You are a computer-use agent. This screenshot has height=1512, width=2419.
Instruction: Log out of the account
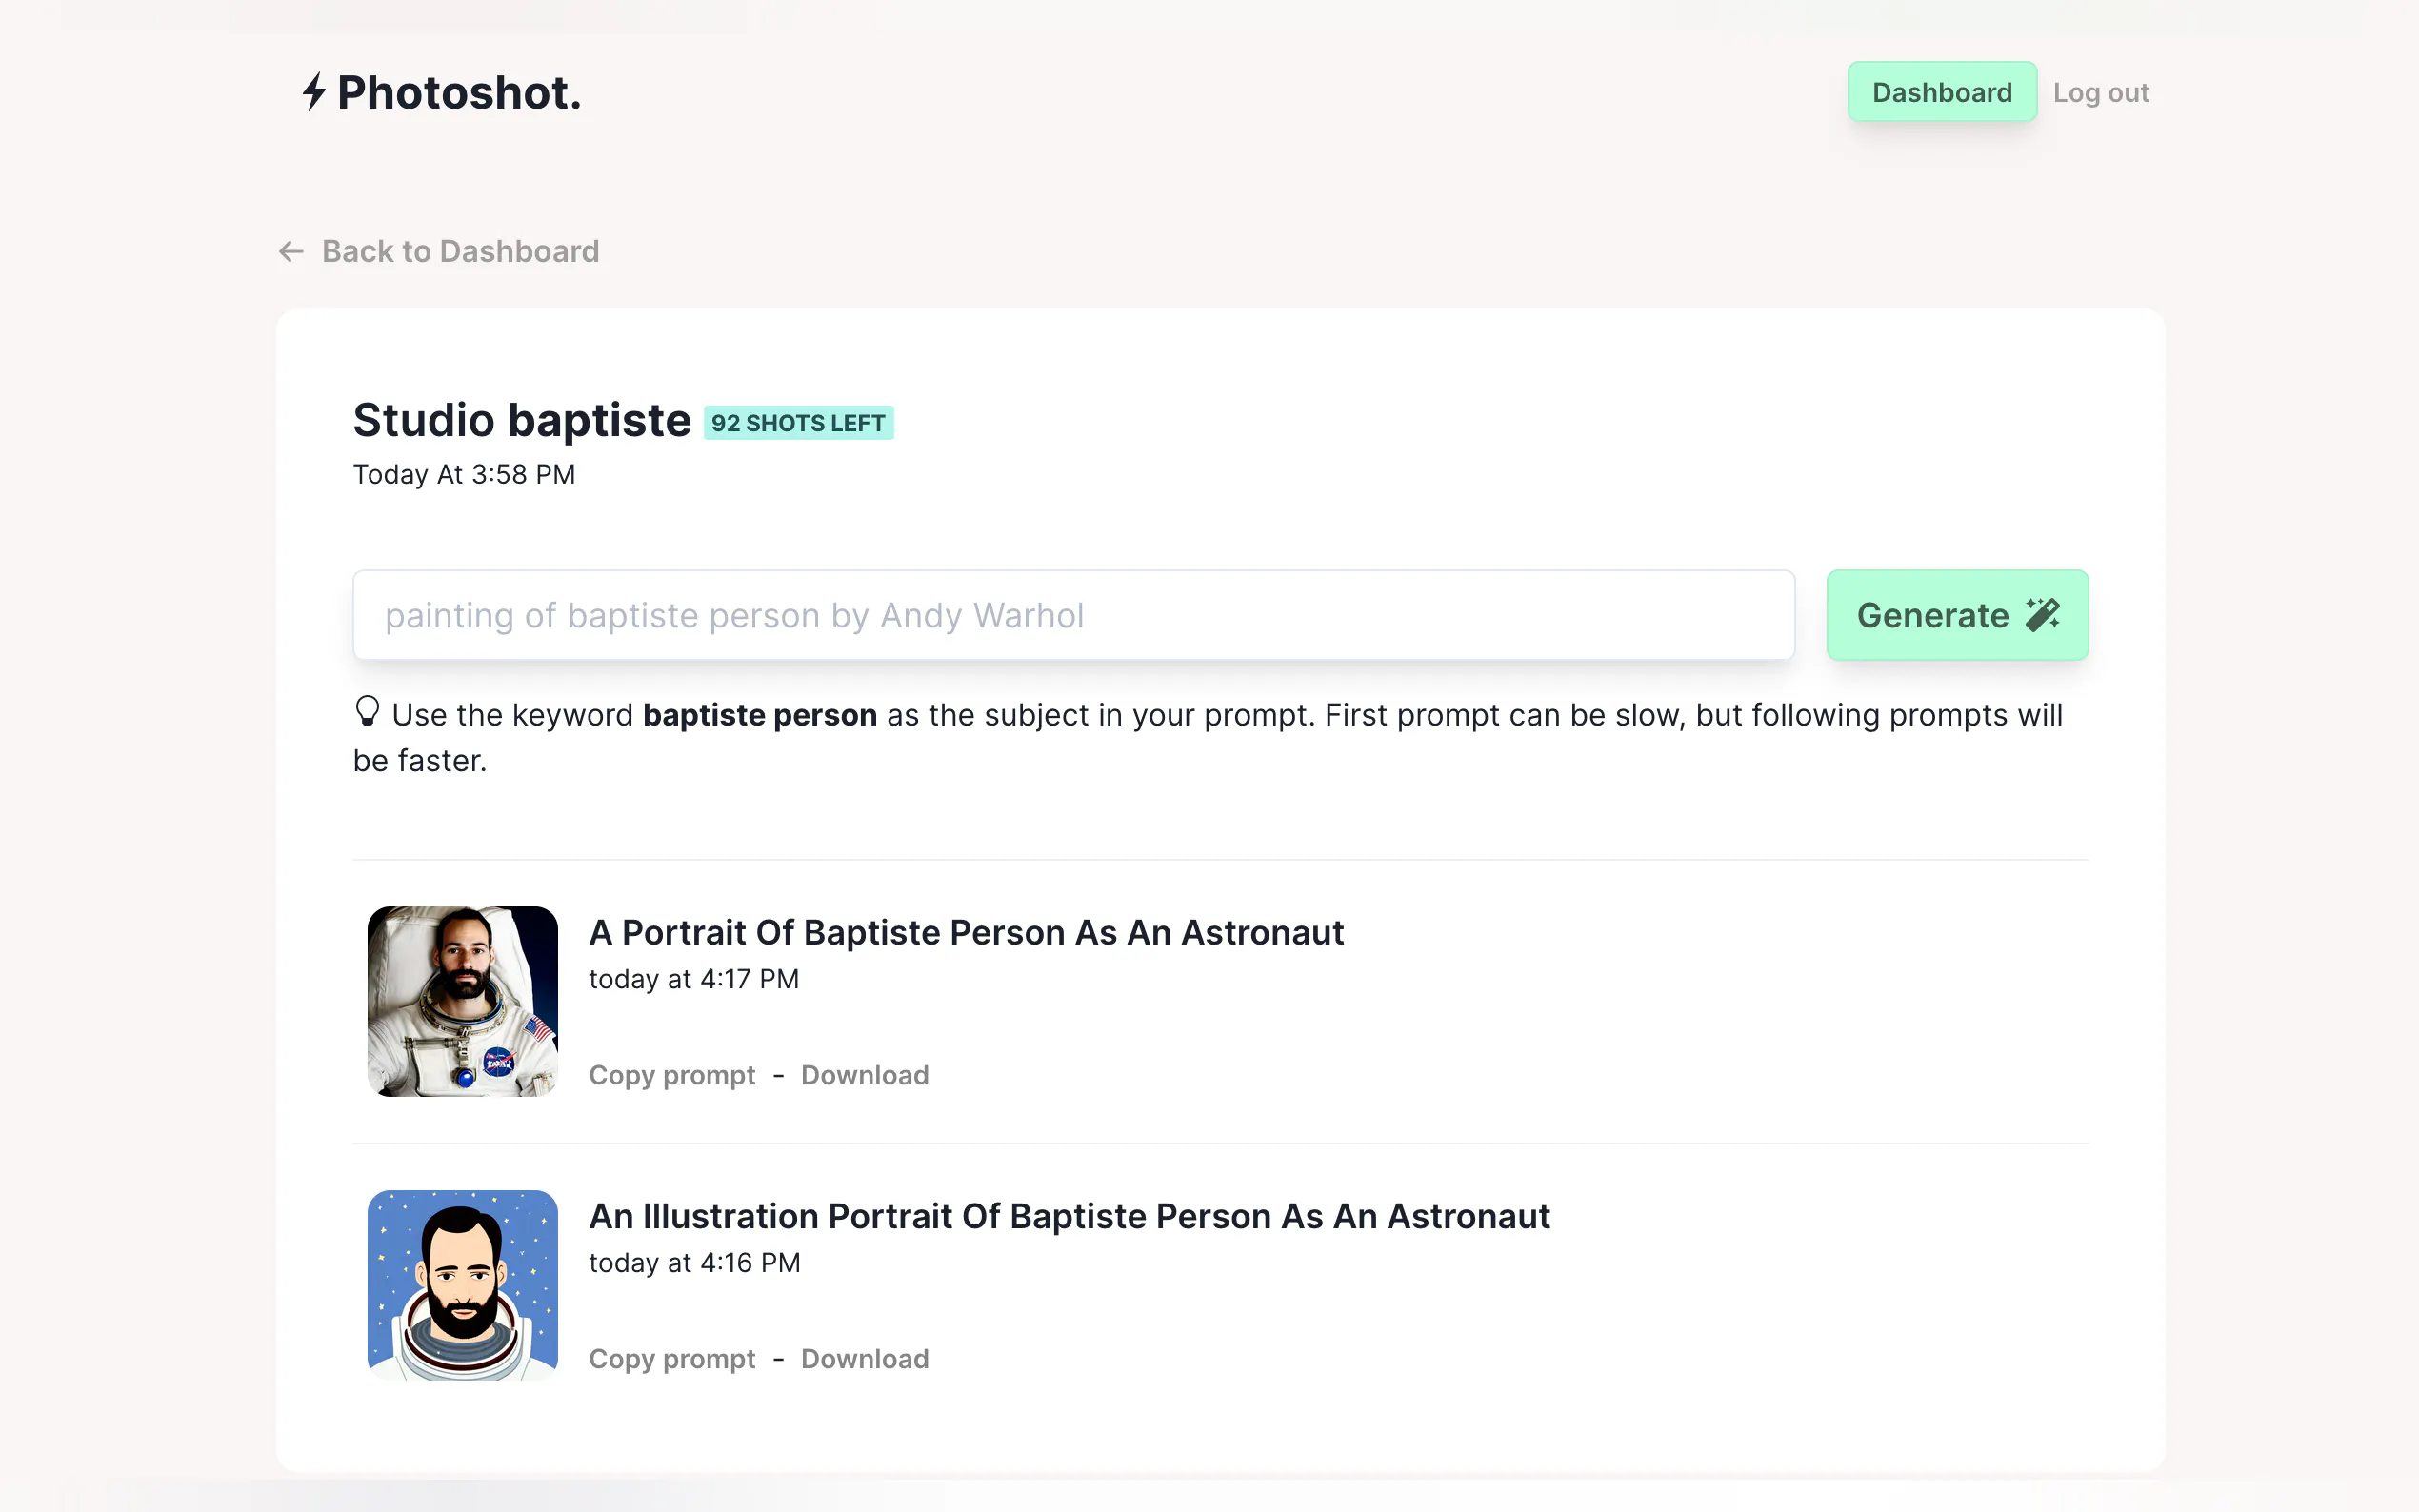point(2100,93)
